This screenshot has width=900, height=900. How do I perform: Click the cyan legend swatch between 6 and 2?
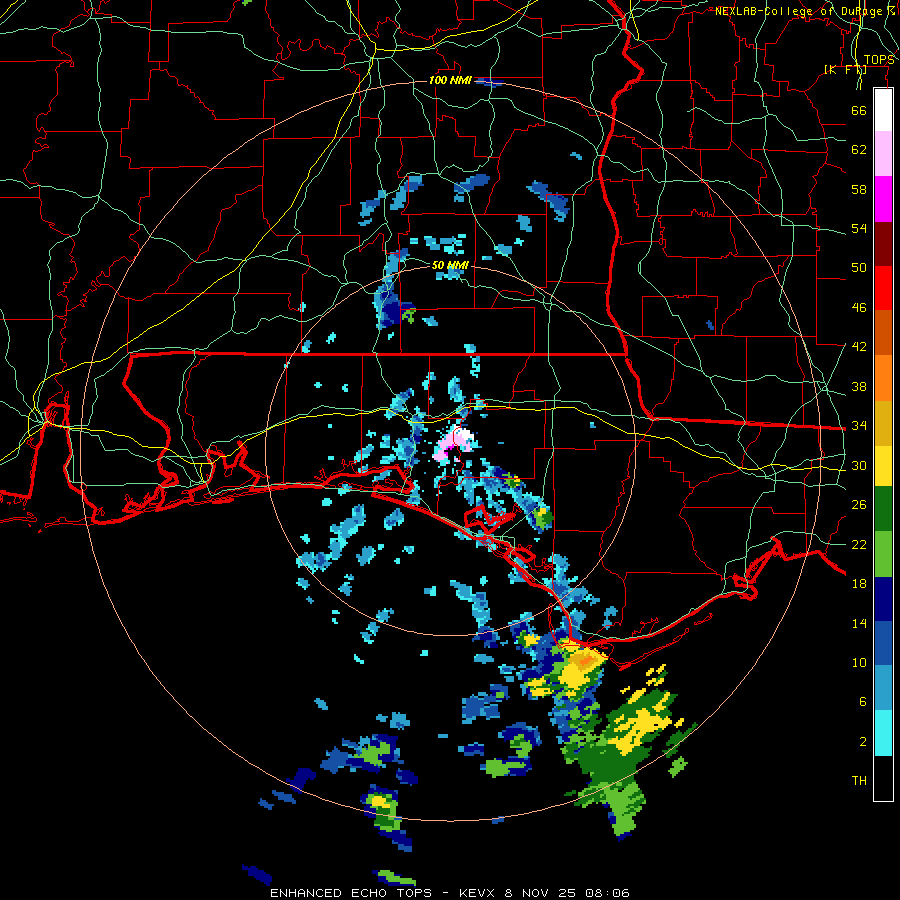click(x=883, y=733)
